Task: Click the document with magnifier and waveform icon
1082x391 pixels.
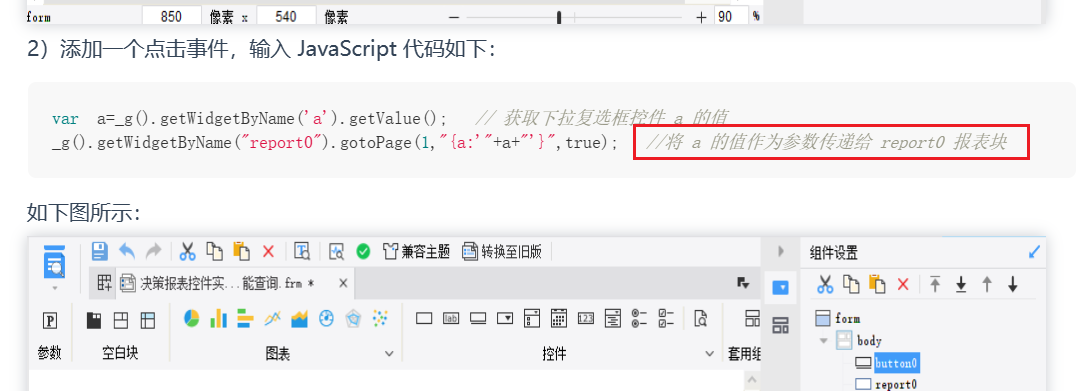Action: [336, 251]
